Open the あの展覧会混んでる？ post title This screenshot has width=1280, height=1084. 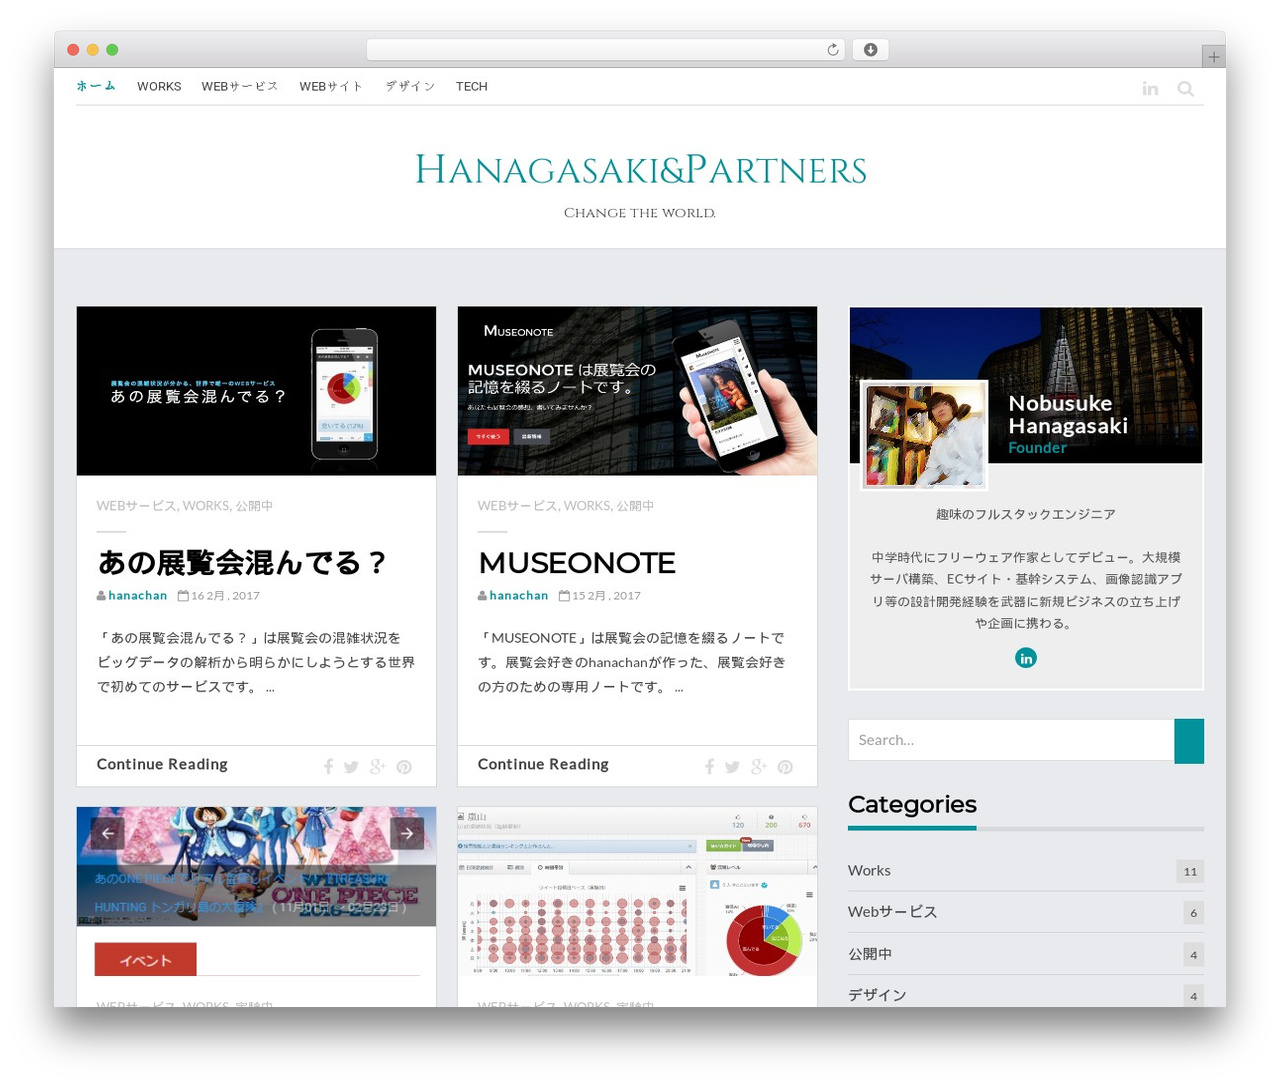click(x=243, y=563)
